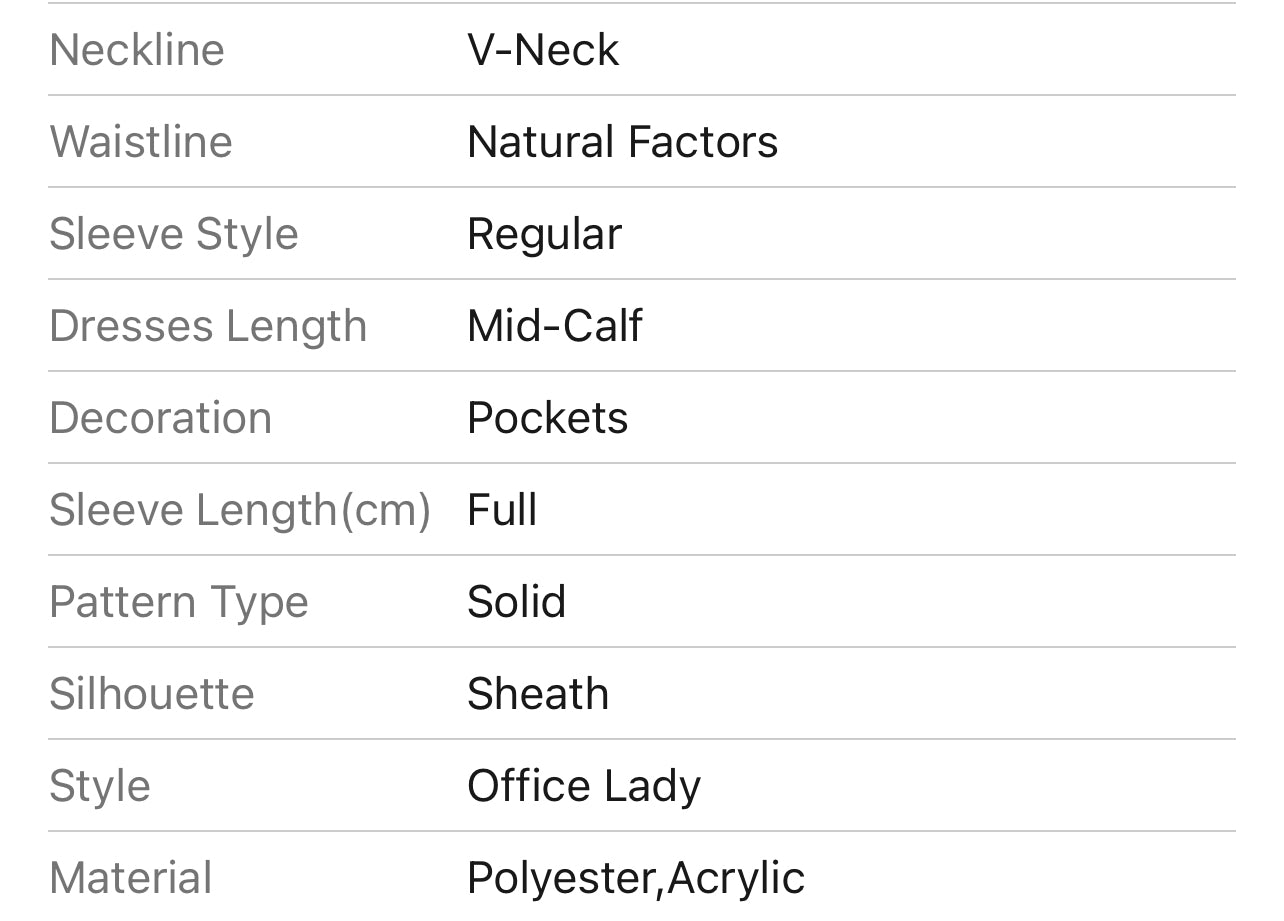The image size is (1284, 921).
Task: Click the Style attribute label
Action: (x=100, y=786)
